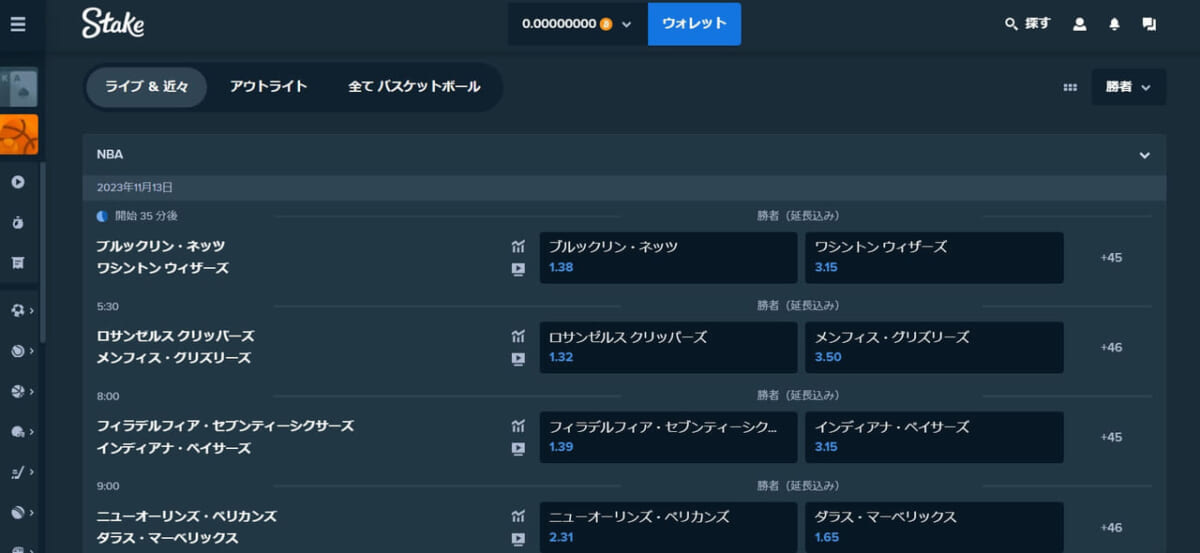Bet on メンフィス・グリズリーズ at 3.50

click(934, 347)
